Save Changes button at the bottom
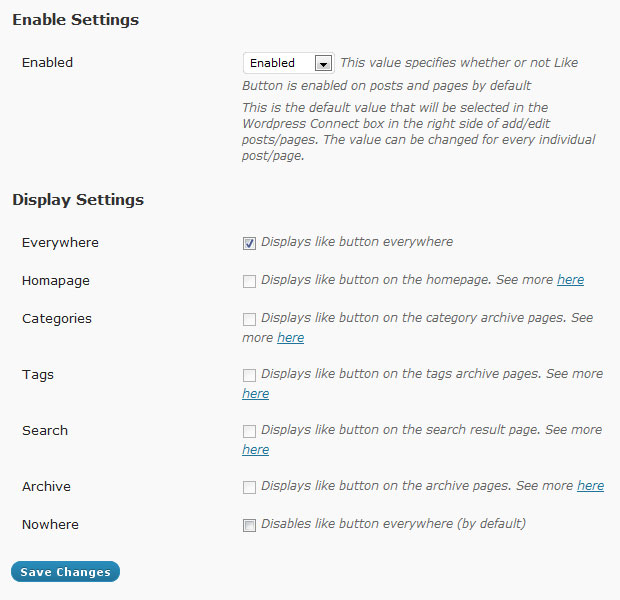Image resolution: width=620 pixels, height=600 pixels. point(65,572)
